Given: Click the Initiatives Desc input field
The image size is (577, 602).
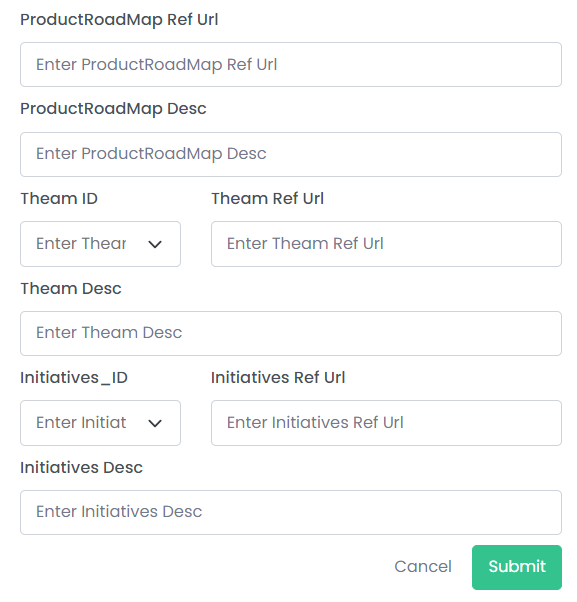Looking at the screenshot, I should click(291, 512).
